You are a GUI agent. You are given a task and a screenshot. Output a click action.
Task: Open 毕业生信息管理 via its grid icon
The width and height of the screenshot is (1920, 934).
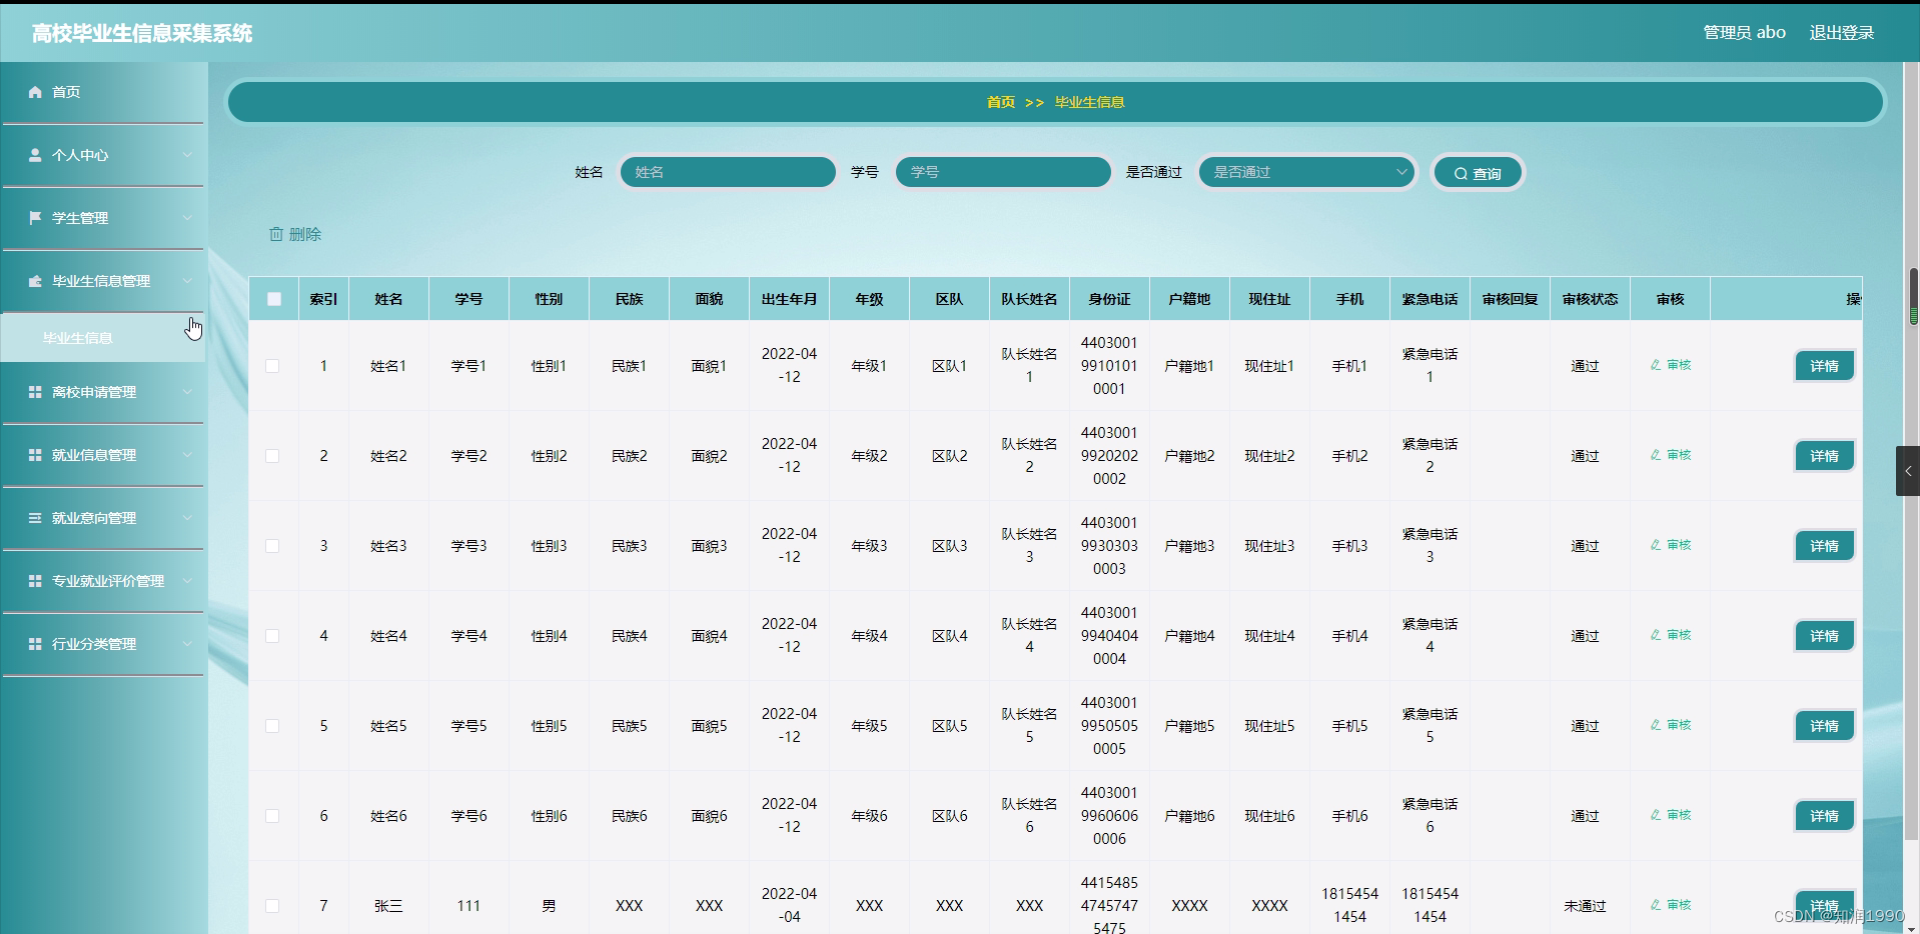(33, 281)
